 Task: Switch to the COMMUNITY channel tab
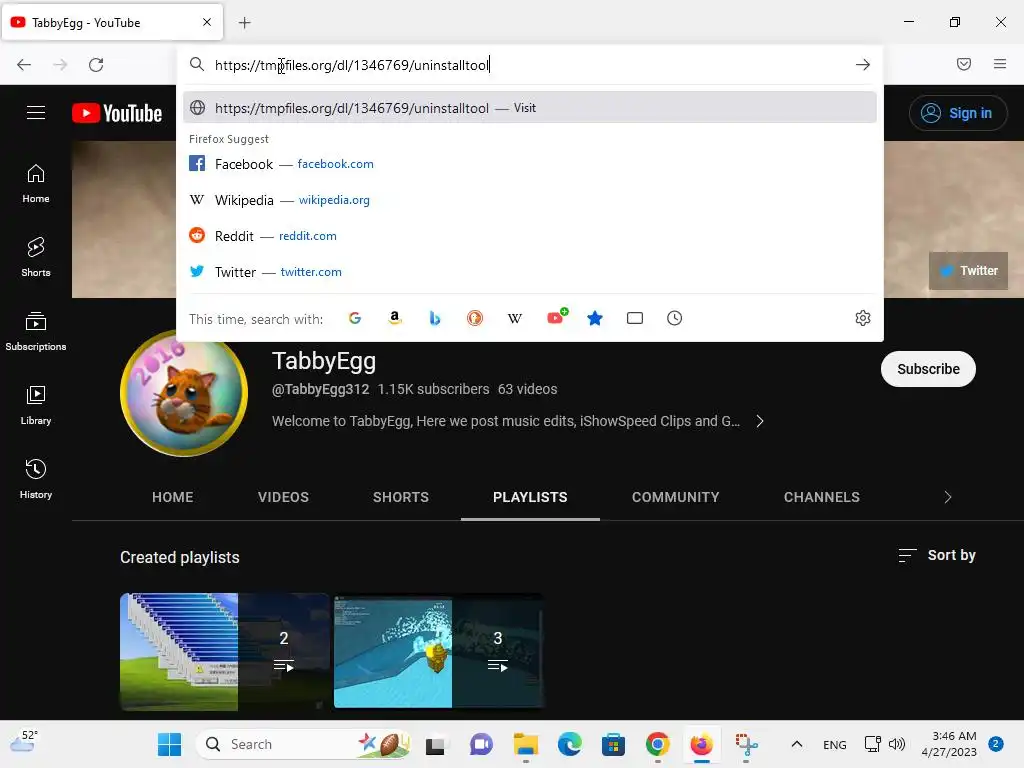tap(675, 497)
